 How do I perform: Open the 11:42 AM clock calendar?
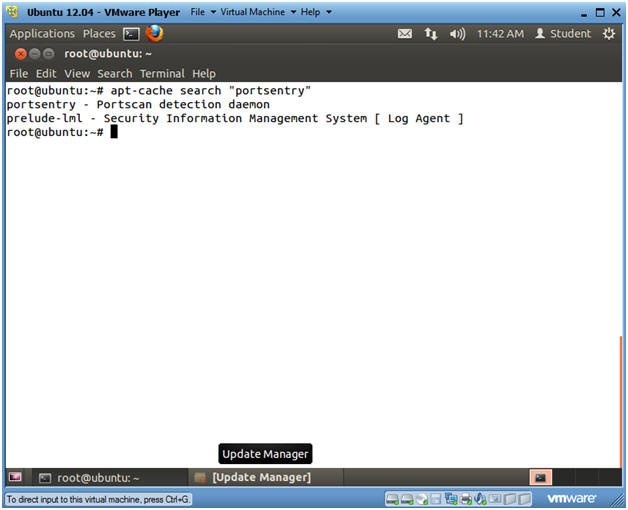click(x=500, y=34)
